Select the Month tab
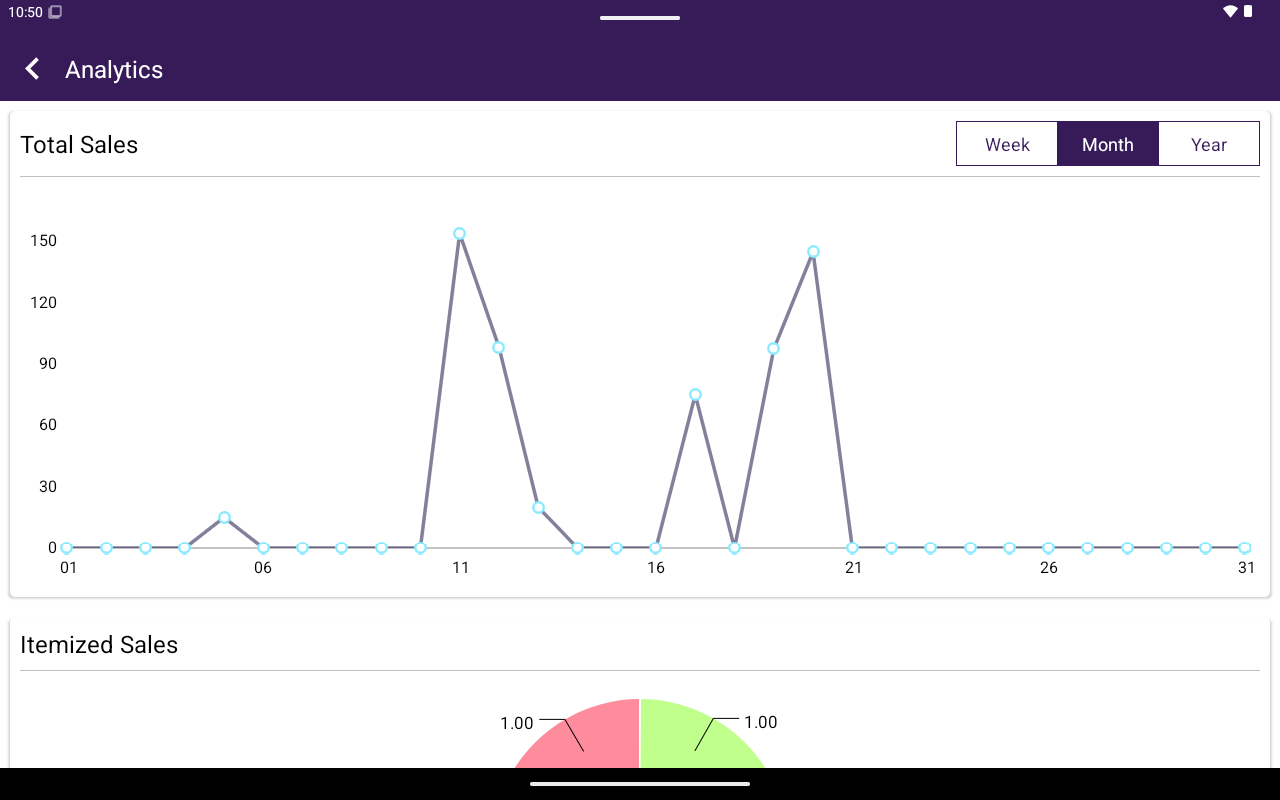 pos(1108,144)
